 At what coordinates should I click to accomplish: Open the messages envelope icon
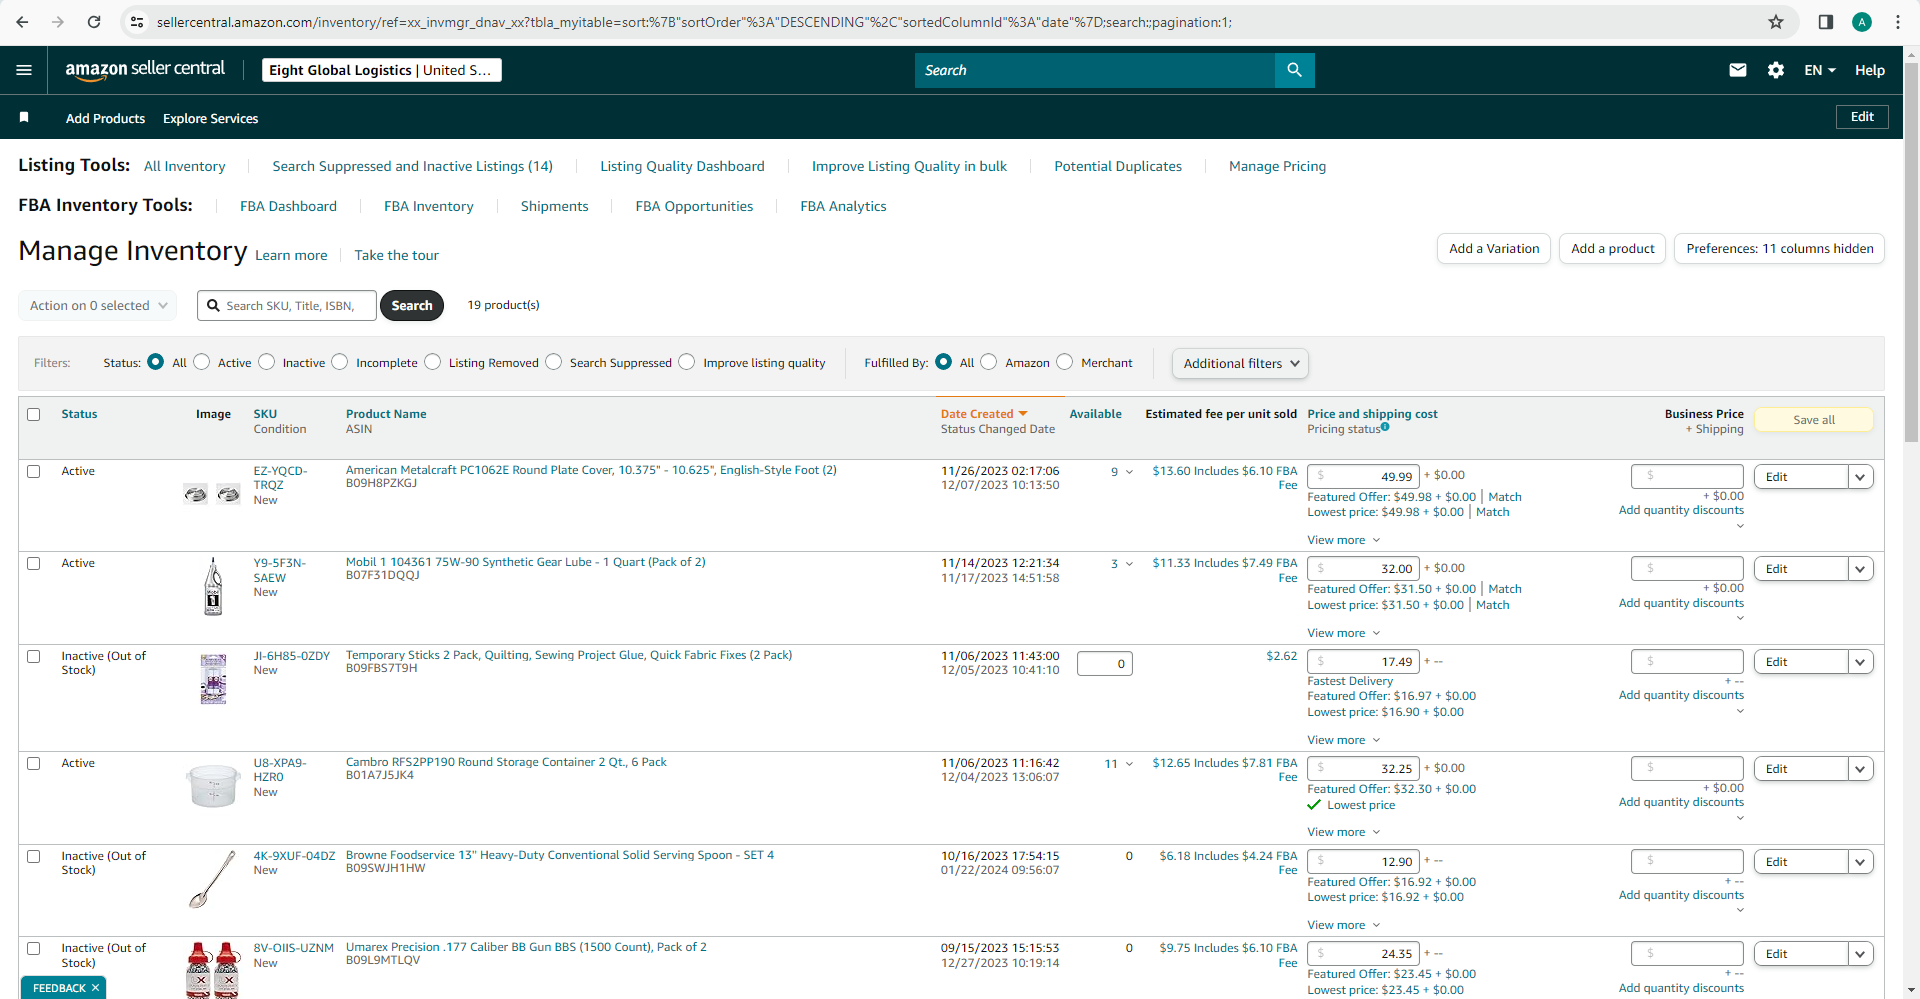(1738, 70)
